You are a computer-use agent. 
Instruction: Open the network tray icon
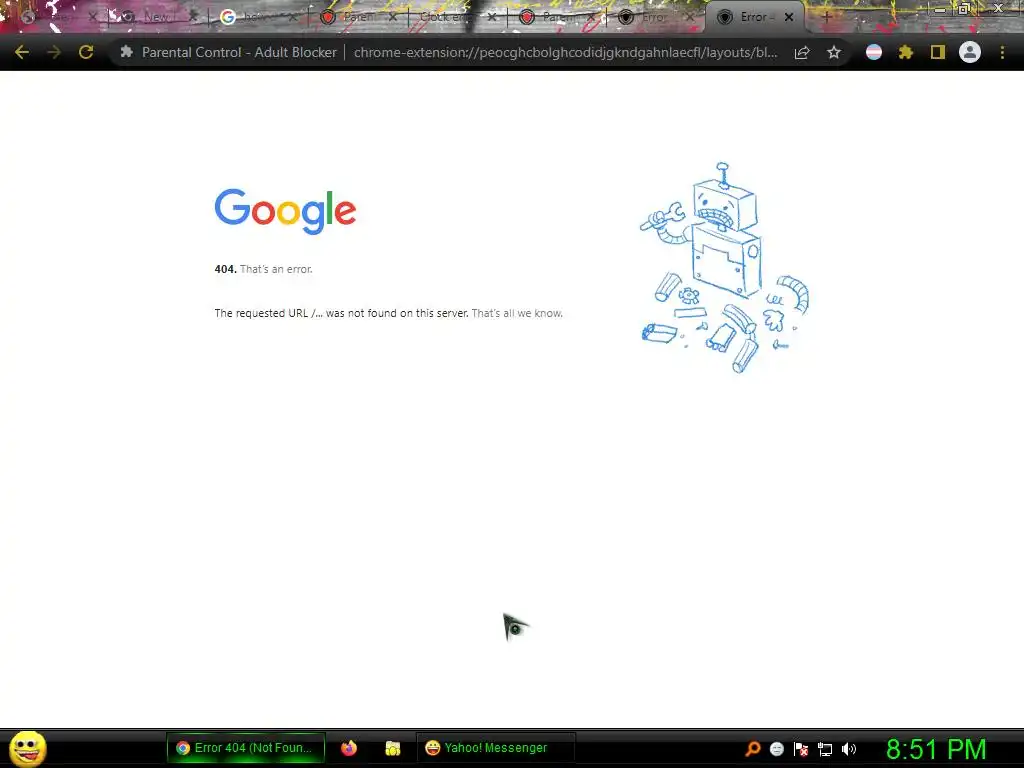tap(825, 750)
